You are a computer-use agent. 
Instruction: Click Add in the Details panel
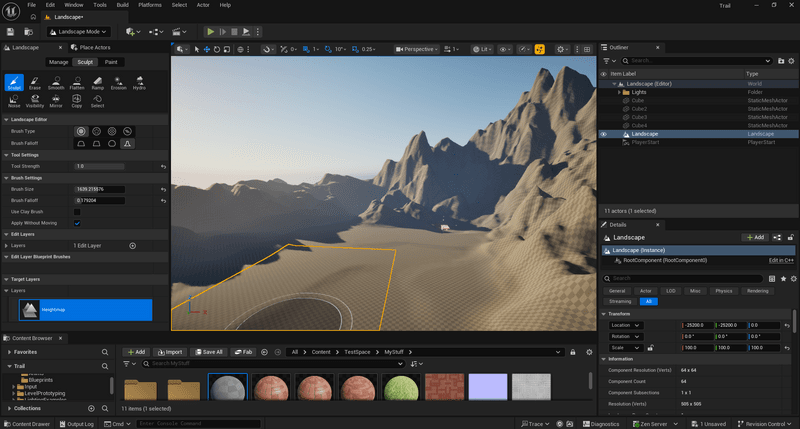coord(755,238)
